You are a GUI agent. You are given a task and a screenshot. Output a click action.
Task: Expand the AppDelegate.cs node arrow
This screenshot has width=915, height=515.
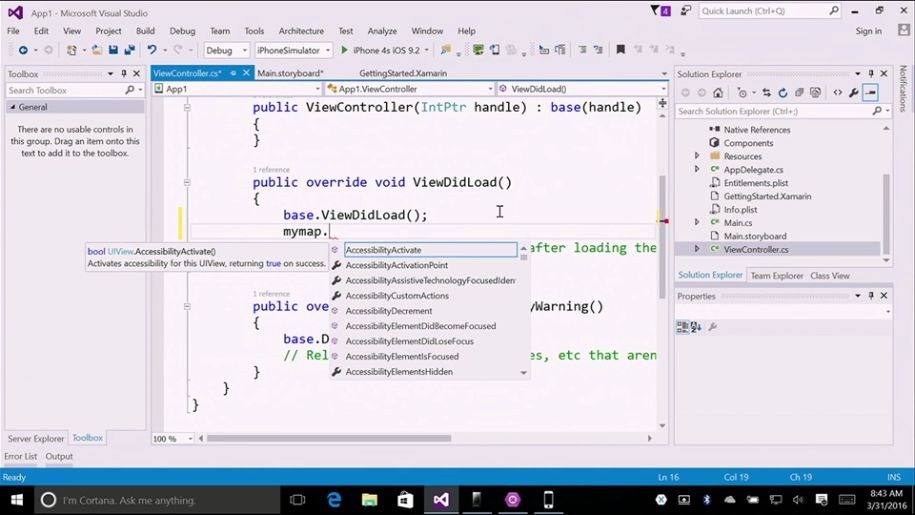pyautogui.click(x=697, y=170)
